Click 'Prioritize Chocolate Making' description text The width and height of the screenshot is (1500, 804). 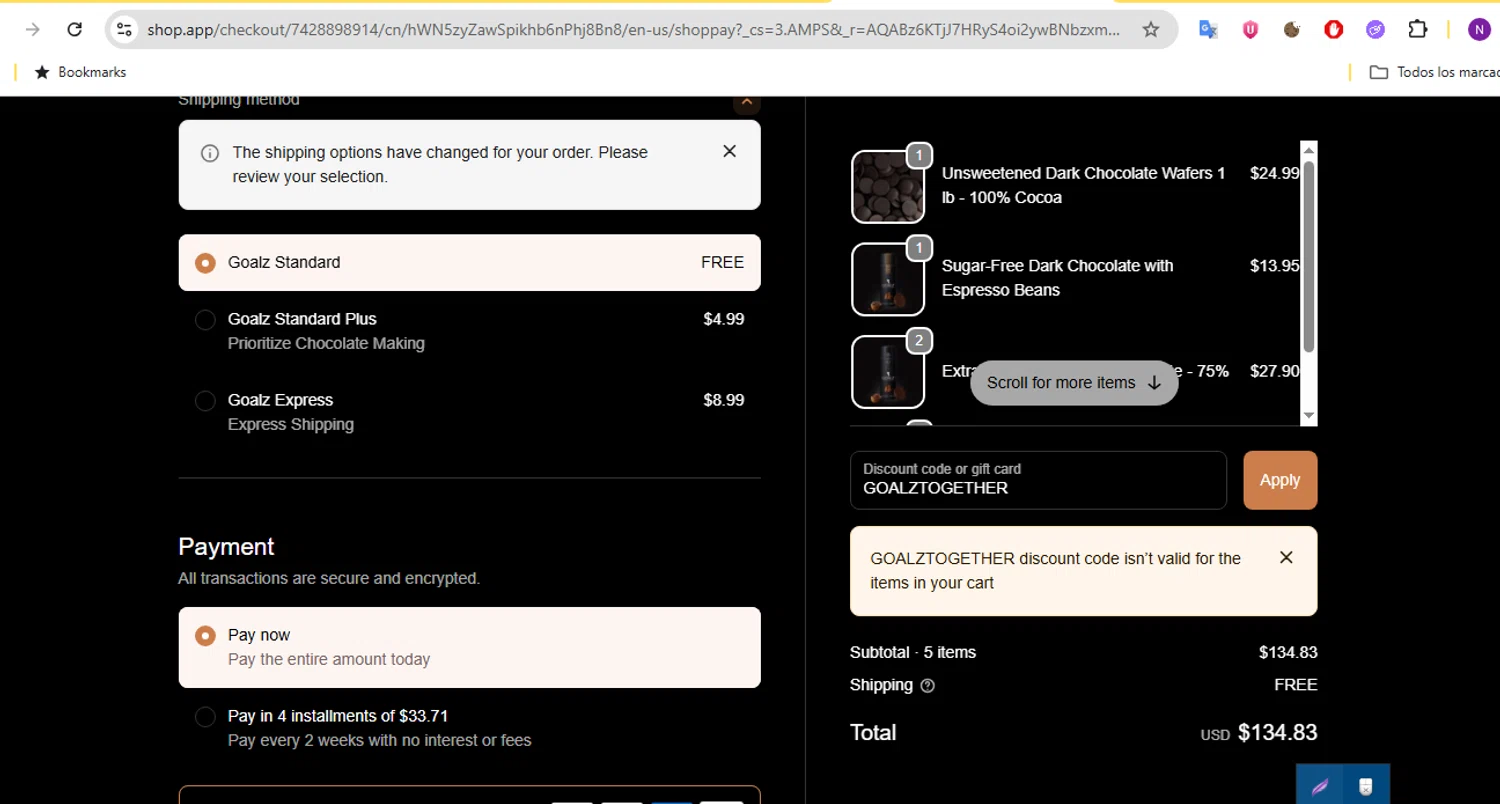(326, 343)
